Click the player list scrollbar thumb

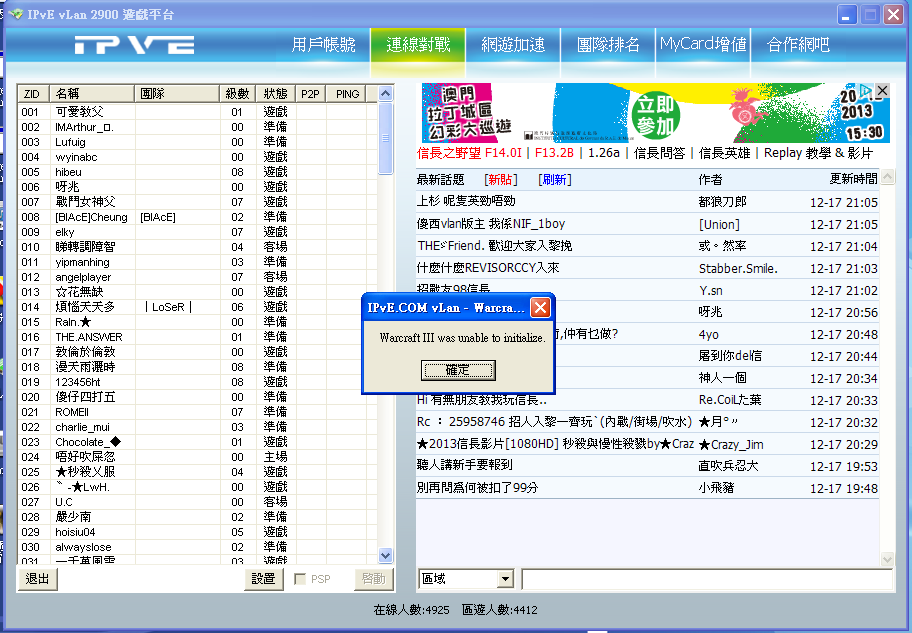coord(386,138)
